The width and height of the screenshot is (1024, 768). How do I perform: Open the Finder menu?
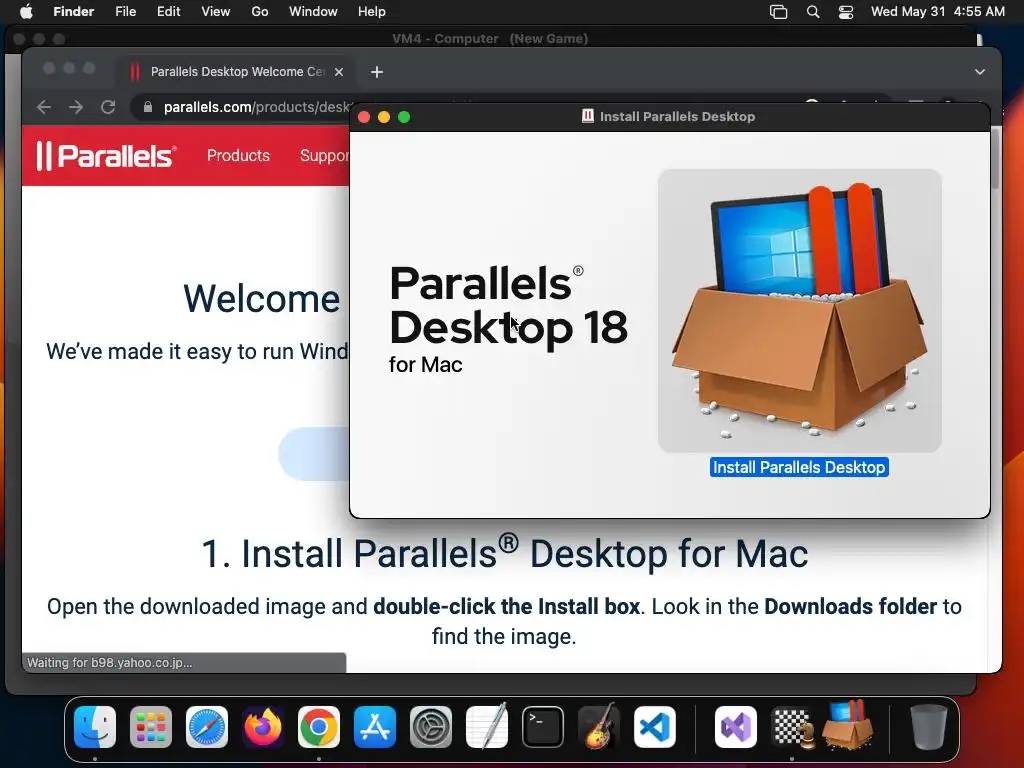click(74, 12)
